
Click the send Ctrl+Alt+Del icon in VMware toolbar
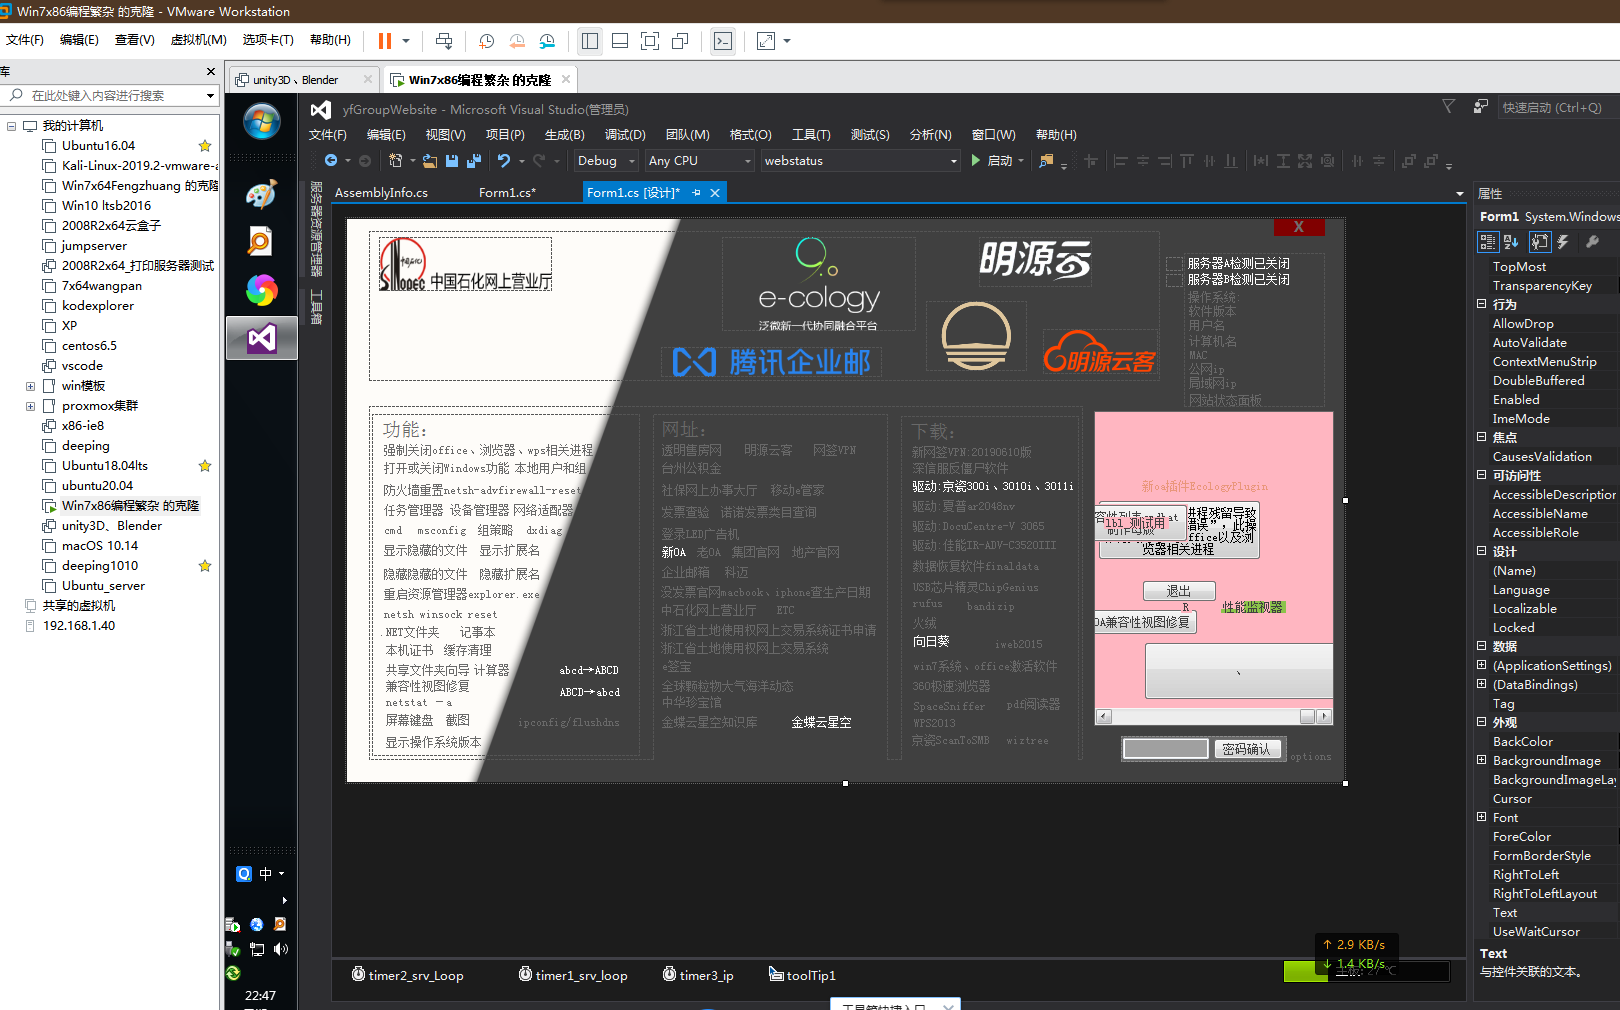coord(444,41)
